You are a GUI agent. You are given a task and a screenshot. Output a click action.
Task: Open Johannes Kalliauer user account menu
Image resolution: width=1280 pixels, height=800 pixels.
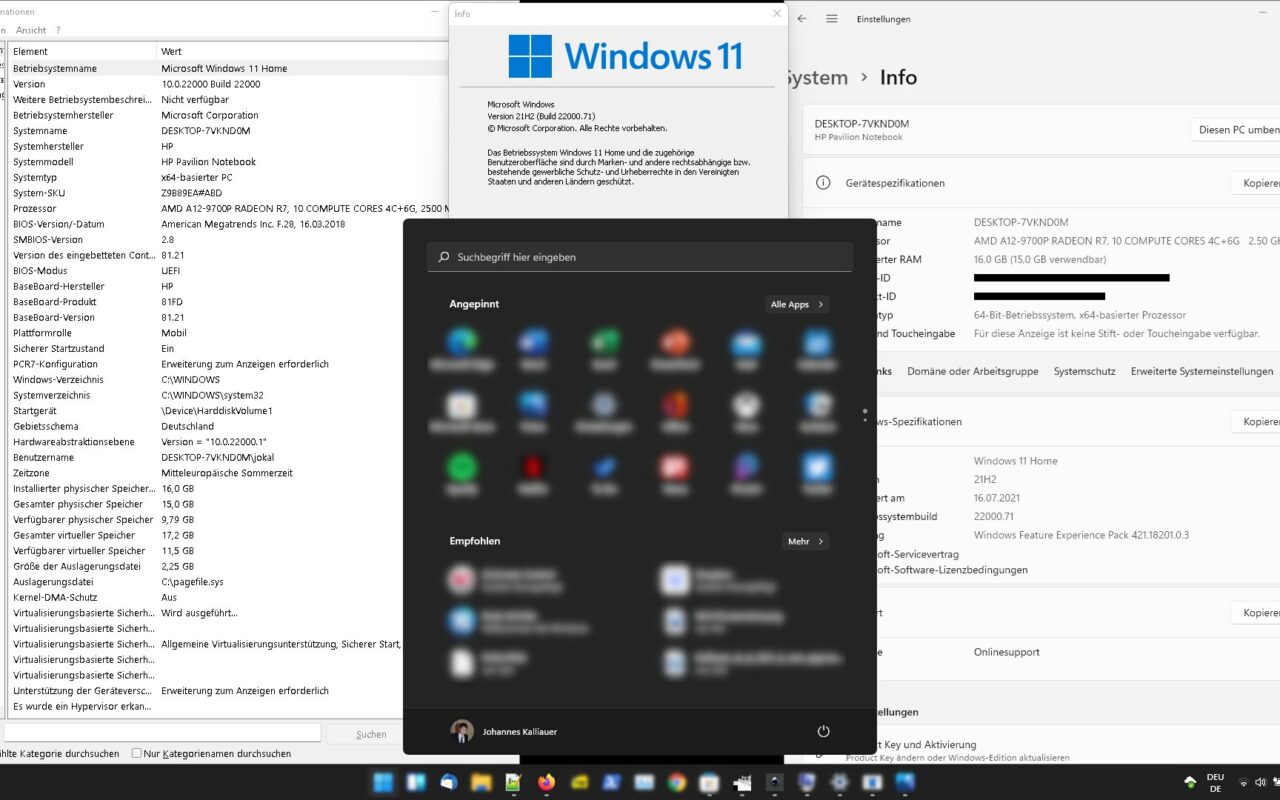pyautogui.click(x=504, y=731)
